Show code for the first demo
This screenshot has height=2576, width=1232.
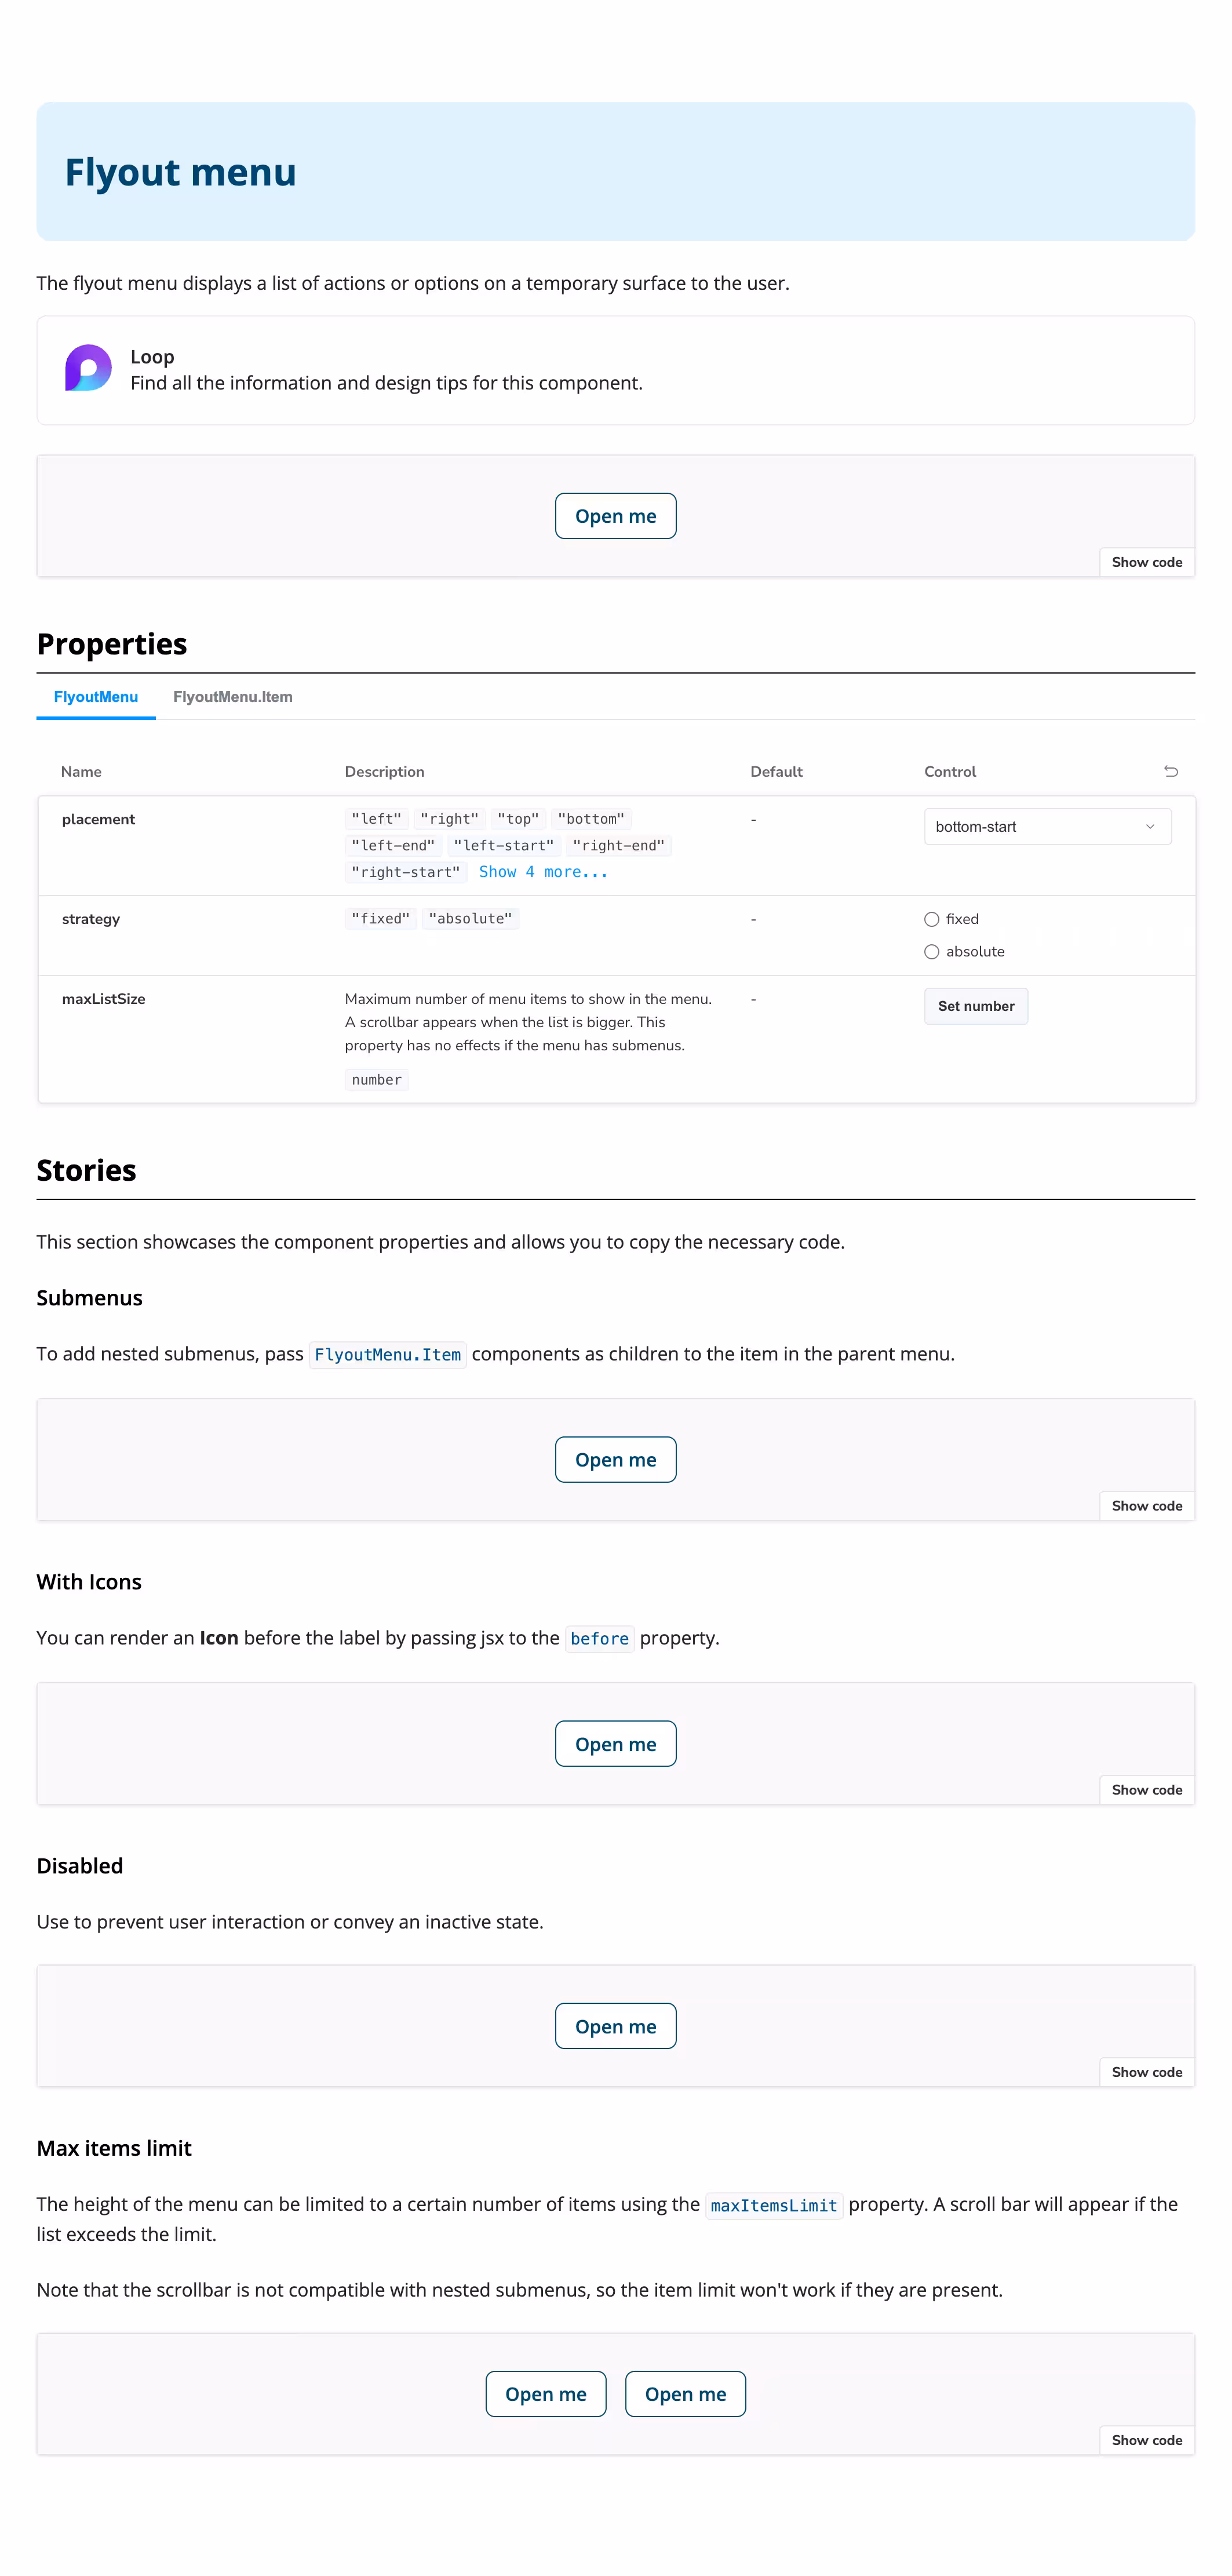point(1146,561)
